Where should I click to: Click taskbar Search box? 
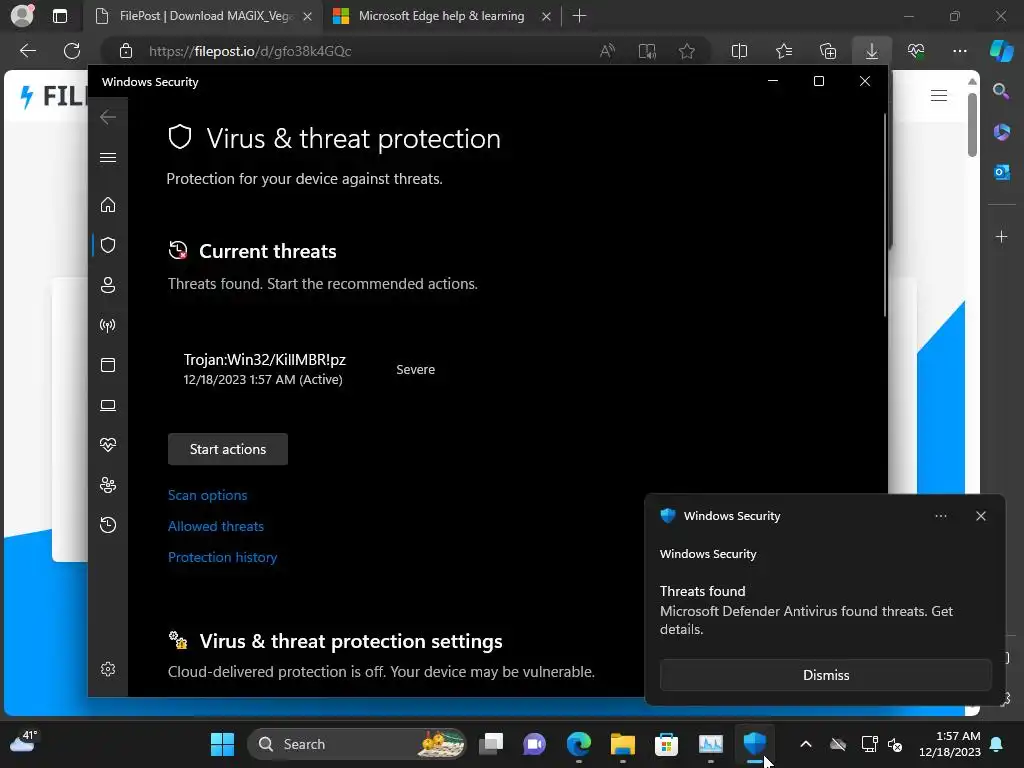[357, 744]
